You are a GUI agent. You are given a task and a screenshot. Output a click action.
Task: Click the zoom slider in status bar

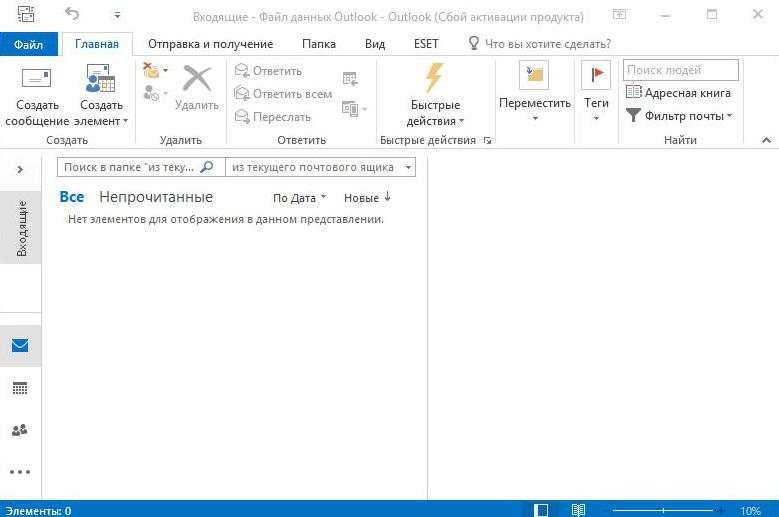(x=663, y=511)
